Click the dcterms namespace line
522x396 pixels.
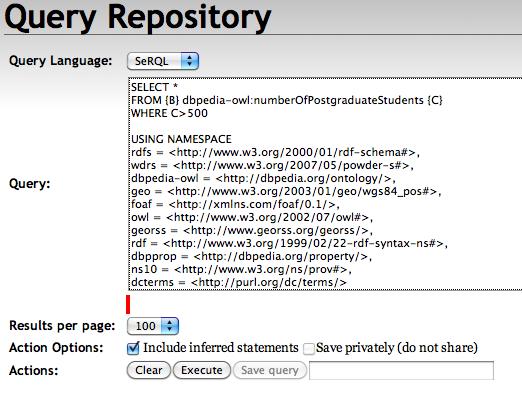(x=239, y=282)
